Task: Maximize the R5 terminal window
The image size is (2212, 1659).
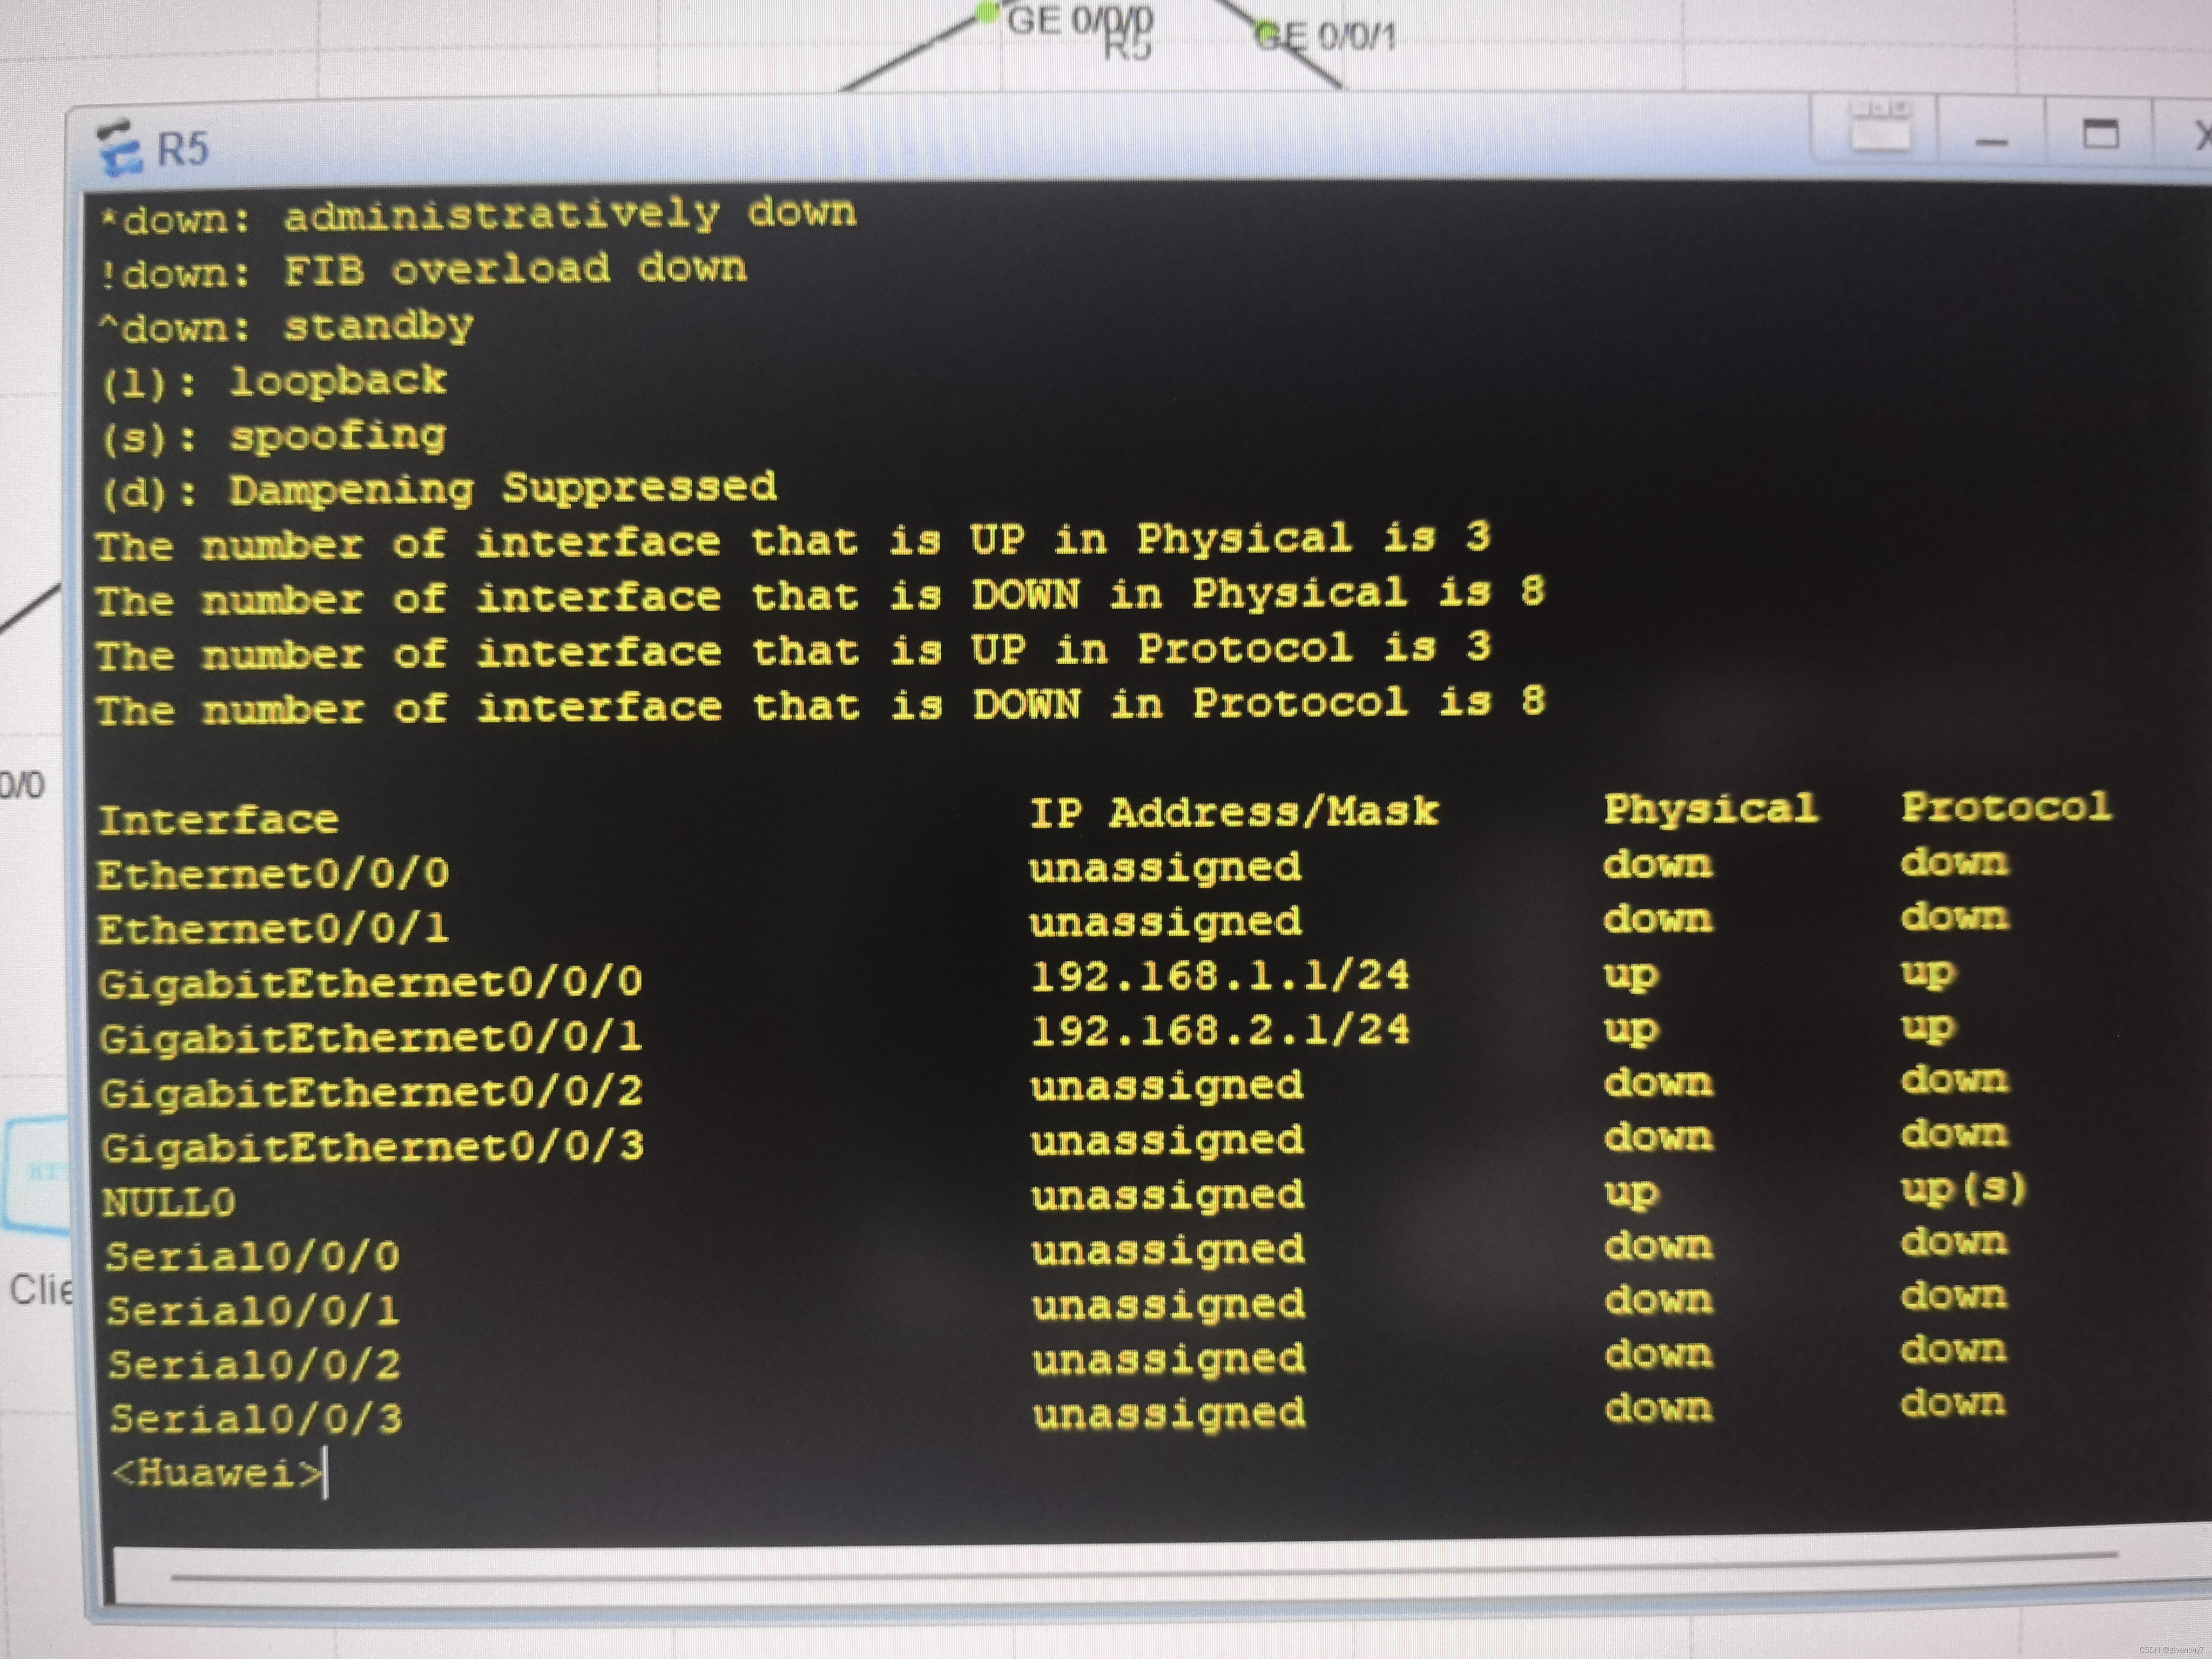Action: (x=2100, y=134)
